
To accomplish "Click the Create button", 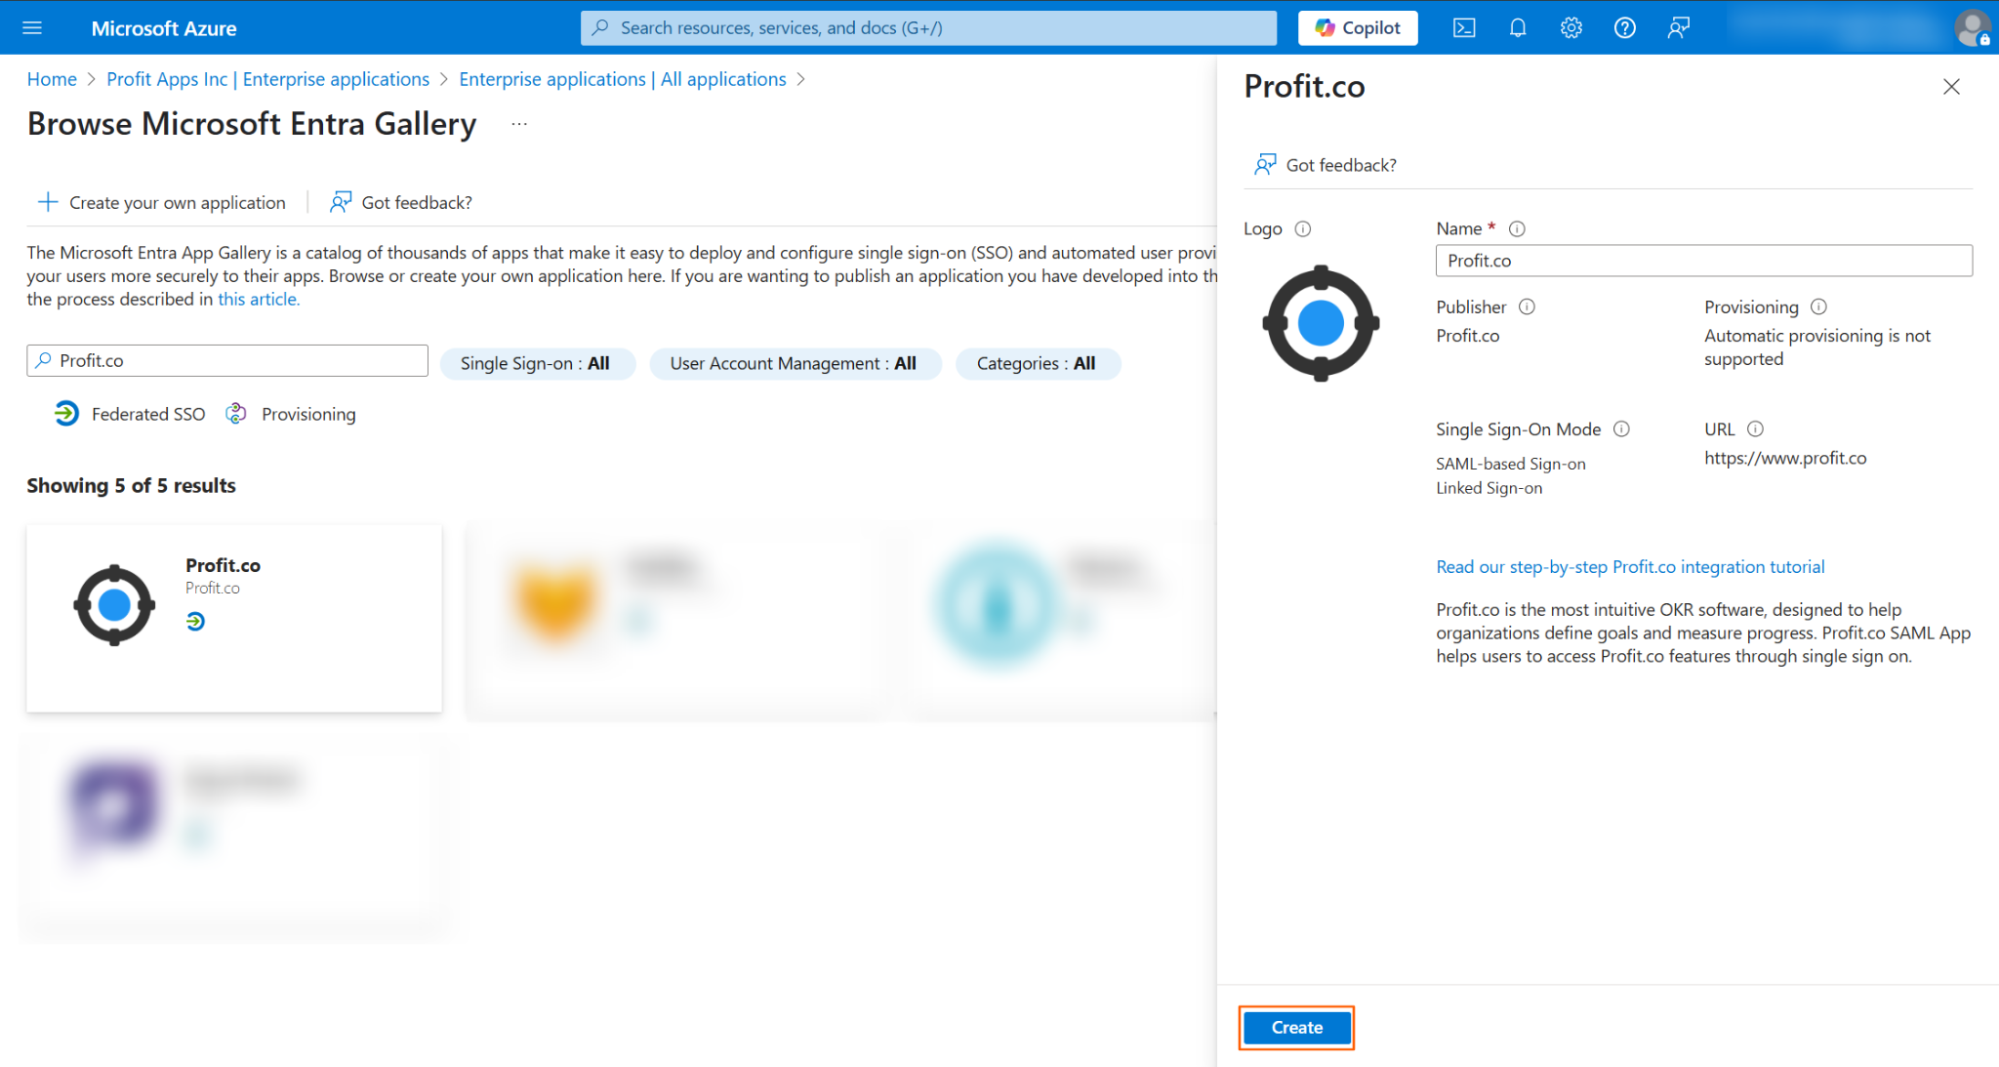I will (x=1296, y=1027).
